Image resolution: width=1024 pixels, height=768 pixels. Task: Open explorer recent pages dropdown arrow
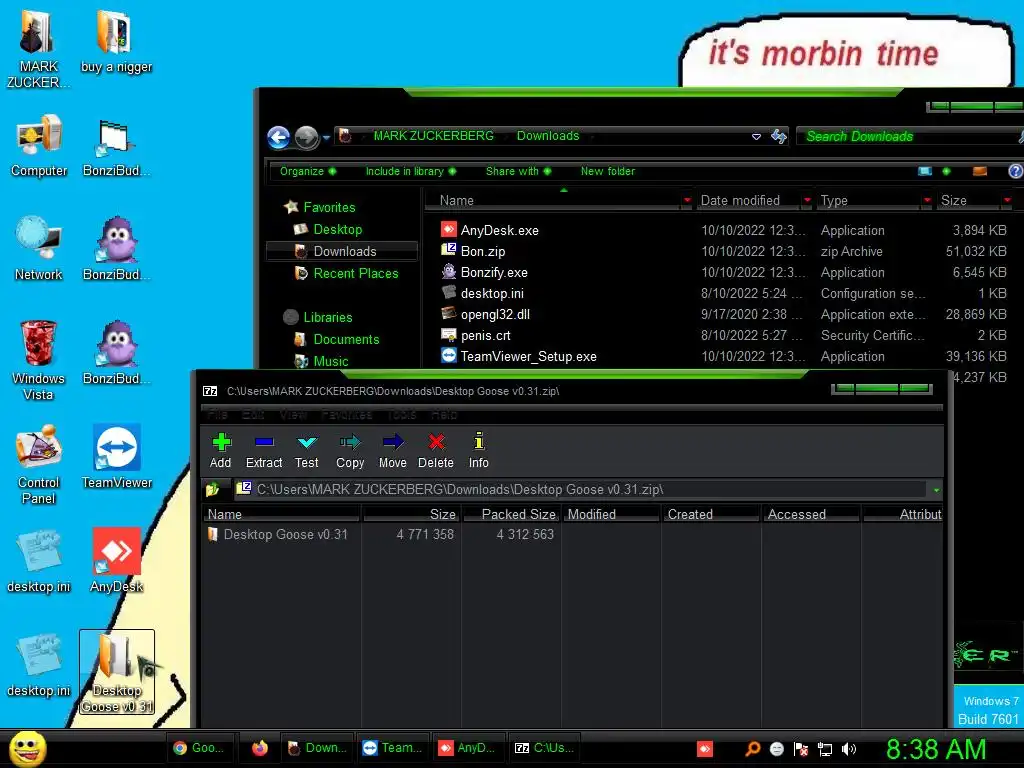[x=326, y=138]
